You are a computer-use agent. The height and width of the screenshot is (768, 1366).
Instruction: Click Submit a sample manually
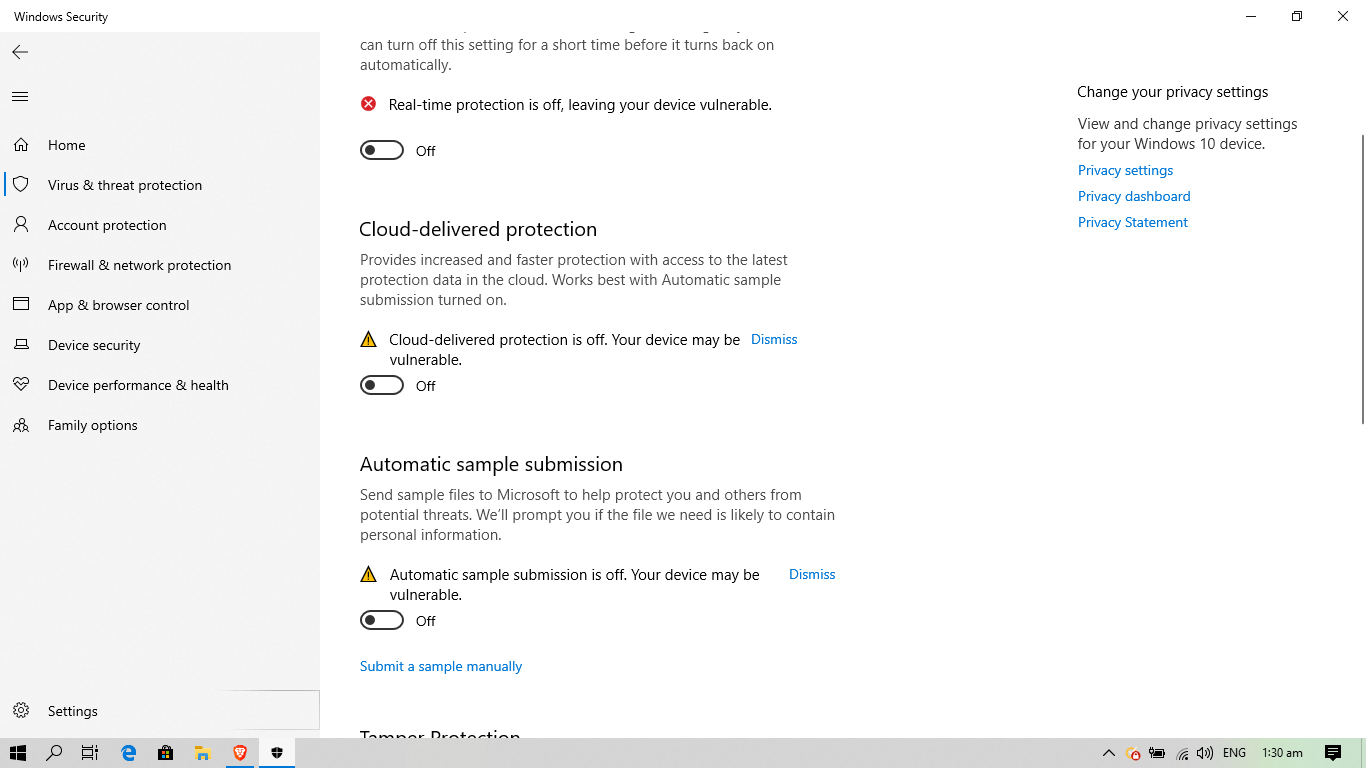[441, 666]
